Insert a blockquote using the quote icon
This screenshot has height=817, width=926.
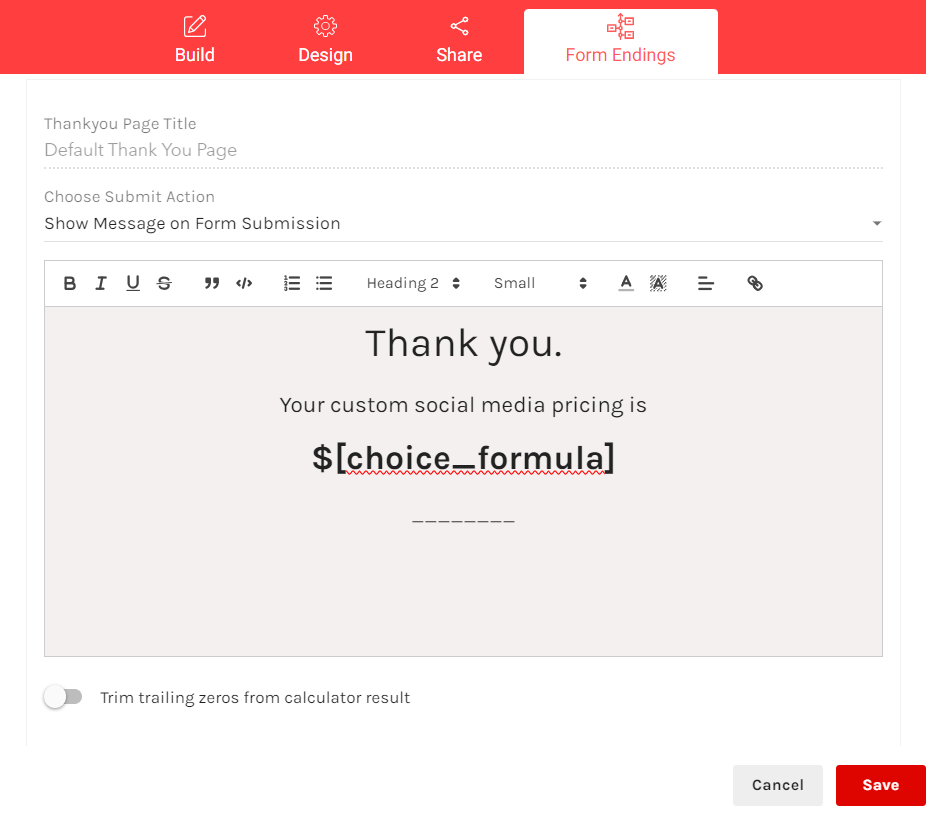(212, 283)
